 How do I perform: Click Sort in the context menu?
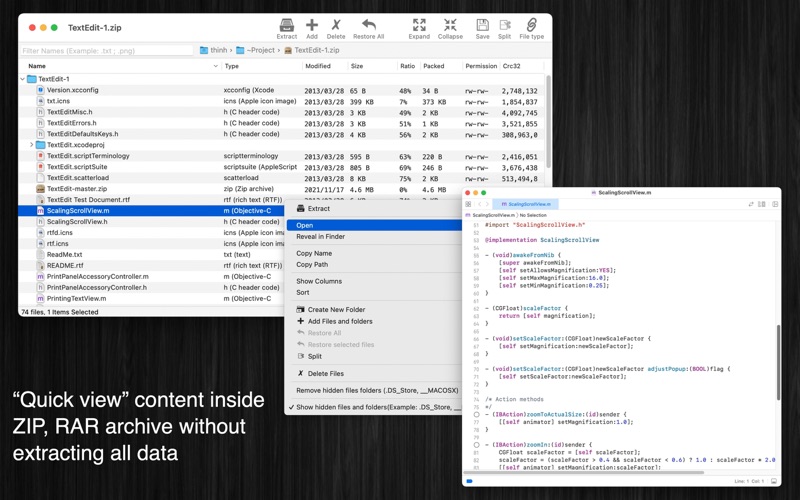click(374, 292)
